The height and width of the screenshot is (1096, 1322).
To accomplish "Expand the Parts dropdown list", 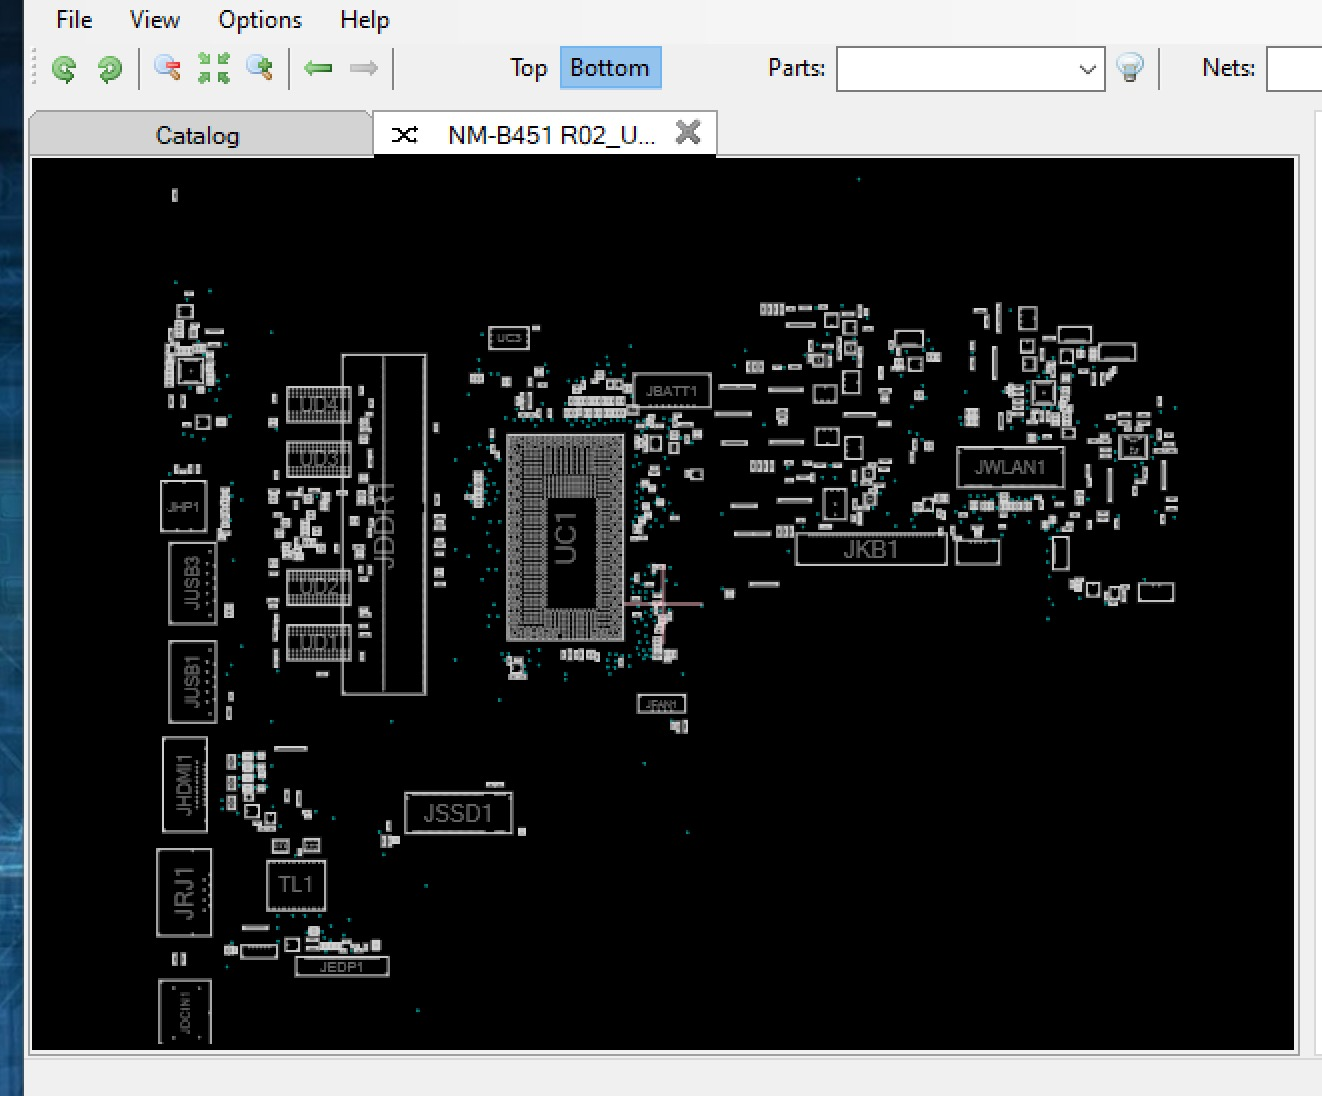I will pos(1087,70).
